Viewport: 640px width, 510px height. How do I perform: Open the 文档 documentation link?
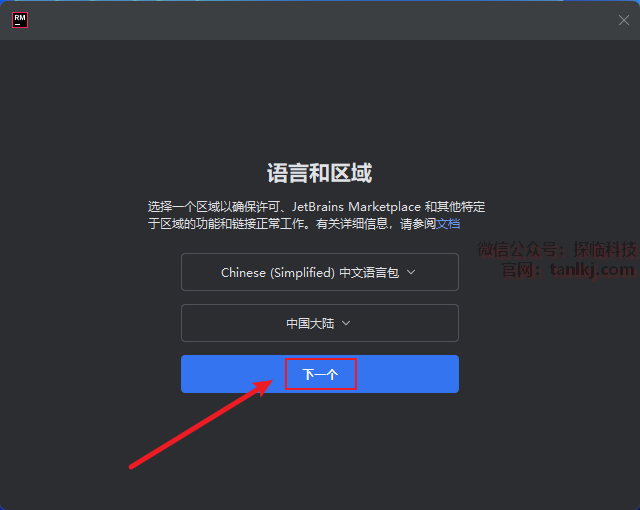click(448, 224)
